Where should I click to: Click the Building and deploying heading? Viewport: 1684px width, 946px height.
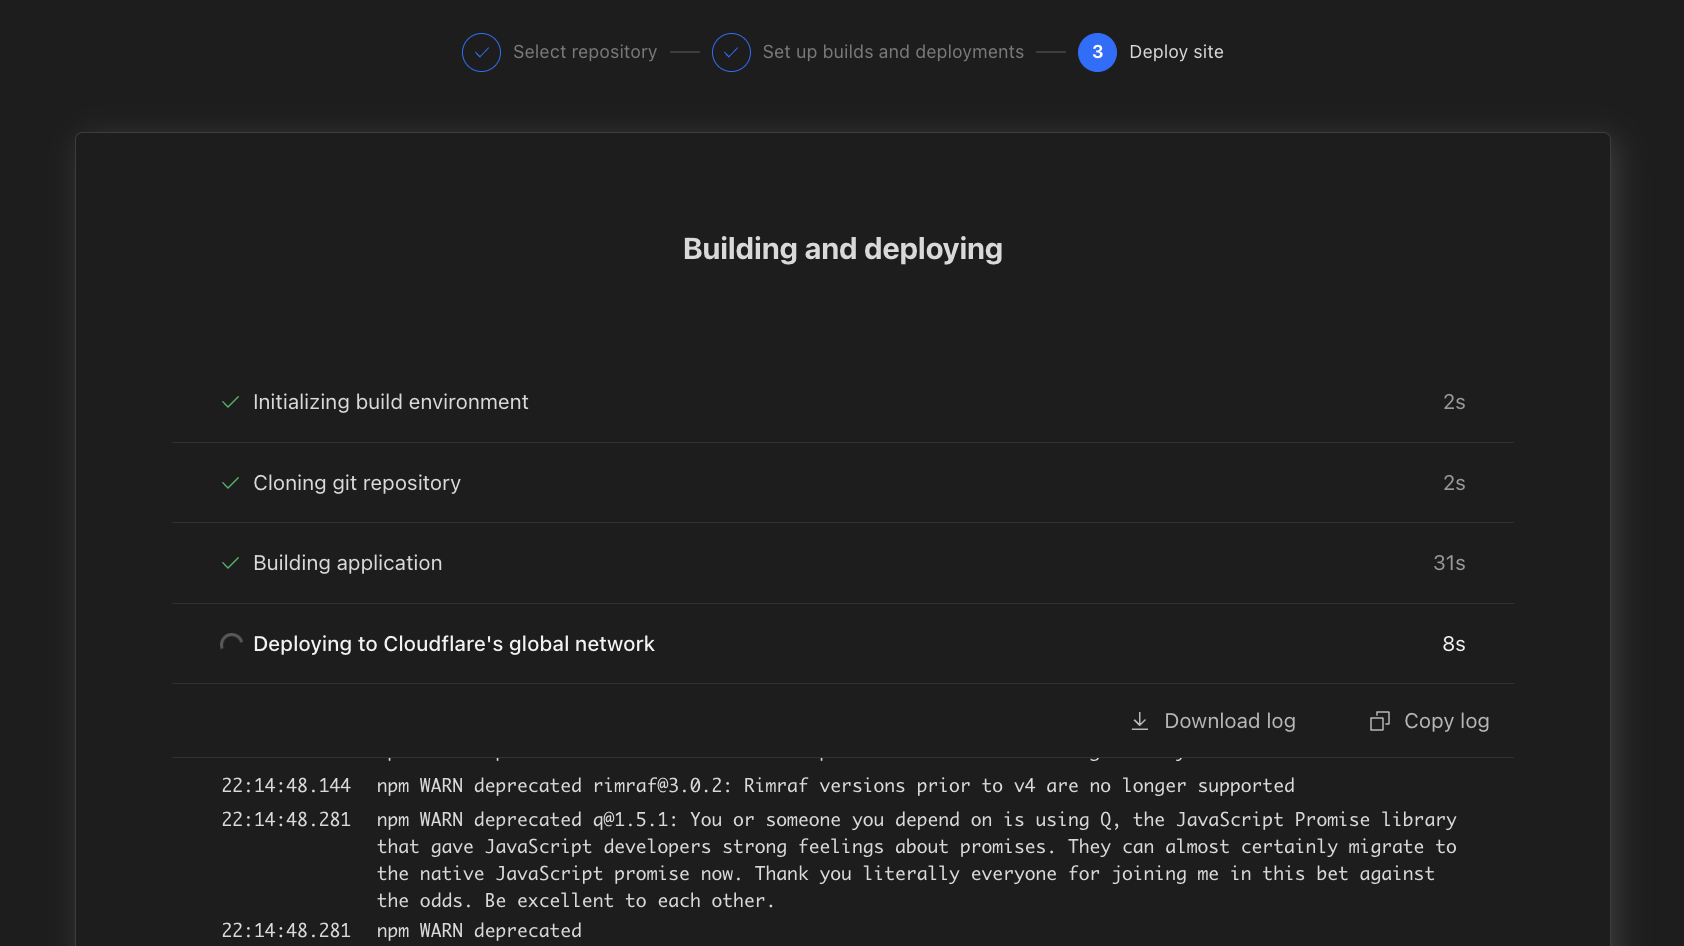tap(842, 249)
